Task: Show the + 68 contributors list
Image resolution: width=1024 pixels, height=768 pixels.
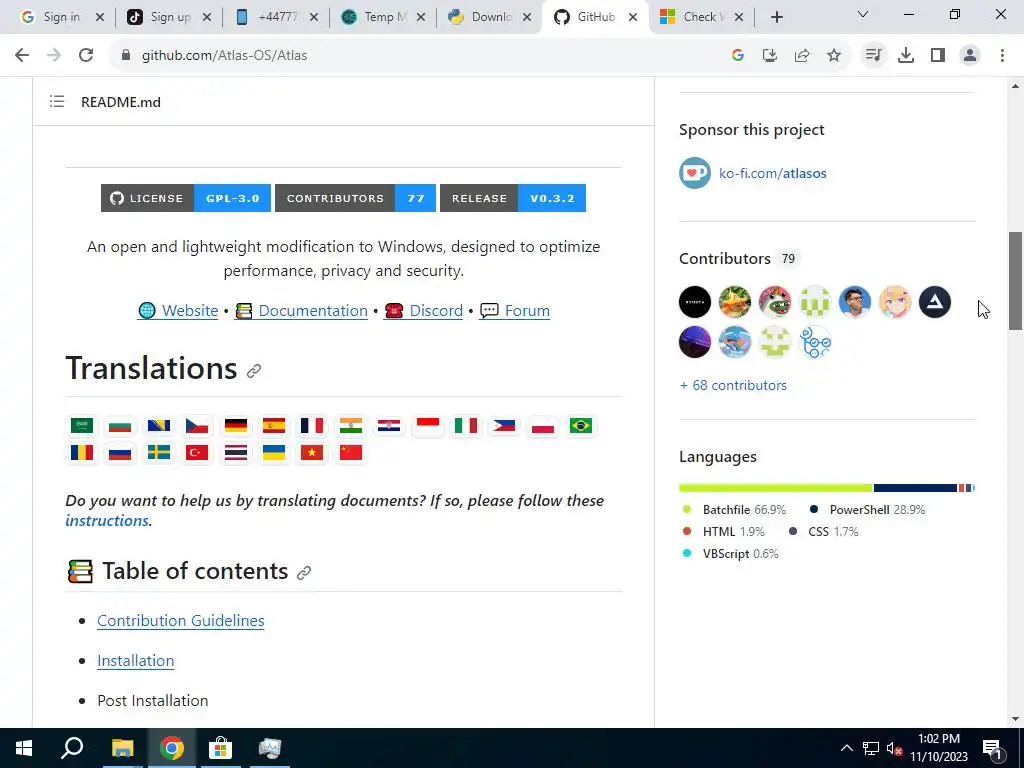Action: pyautogui.click(x=733, y=385)
